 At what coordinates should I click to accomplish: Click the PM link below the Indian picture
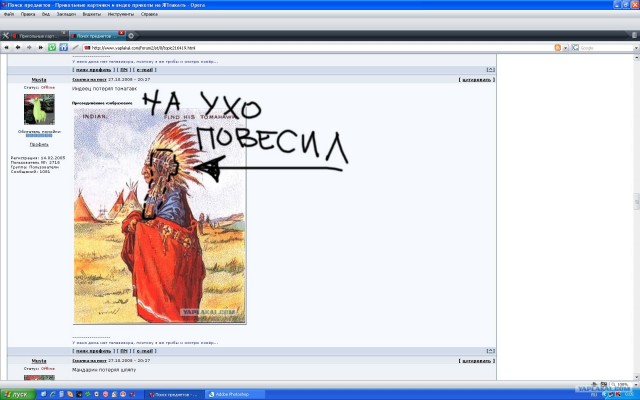(x=124, y=351)
